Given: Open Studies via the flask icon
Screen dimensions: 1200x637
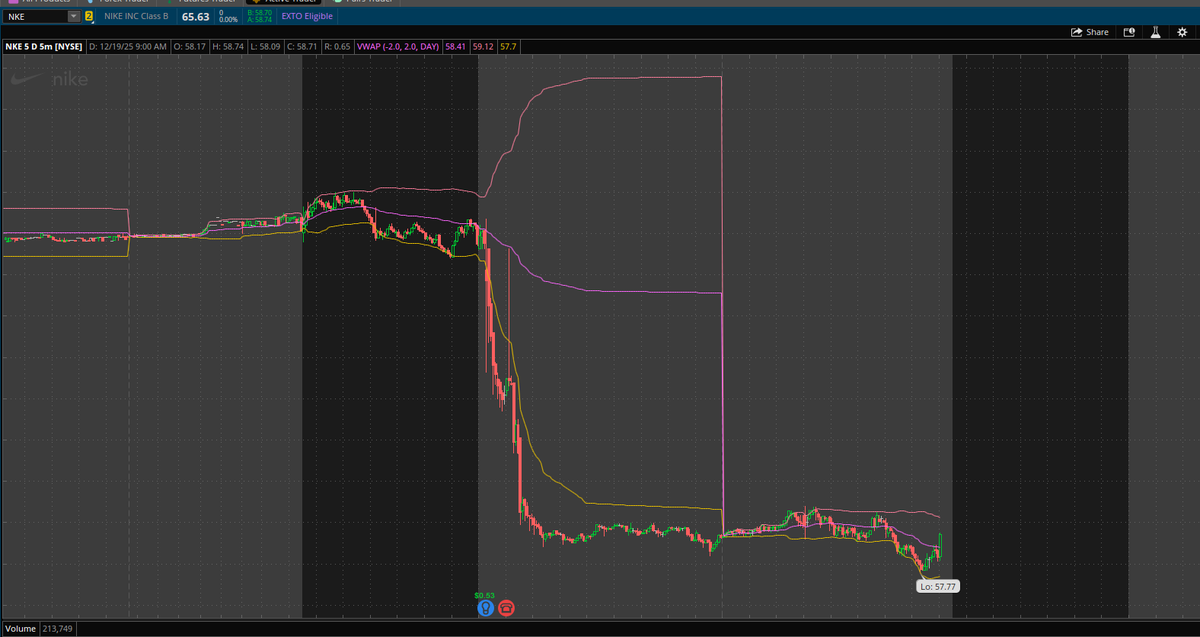Looking at the screenshot, I should click(x=1155, y=32).
